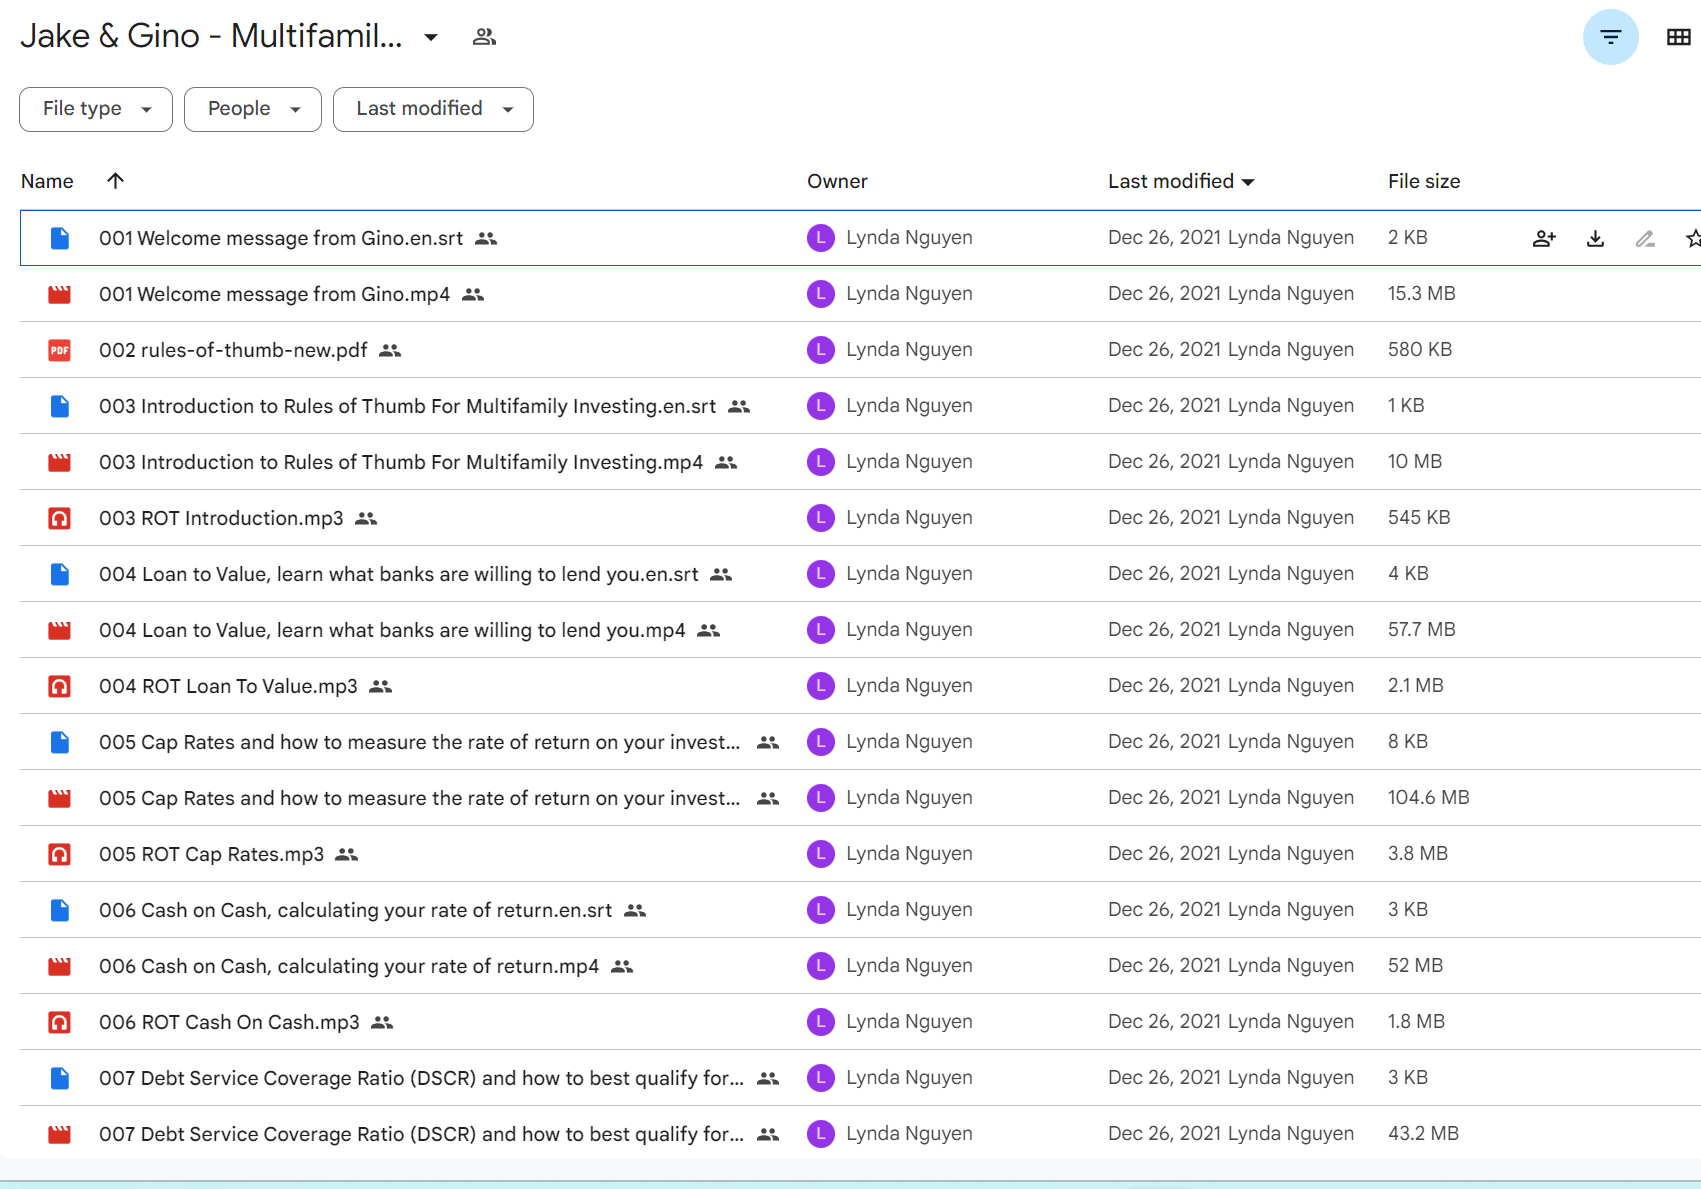Select 003 Introduction to Rules of Thumb mp4
This screenshot has width=1701, height=1189.
pos(401,462)
